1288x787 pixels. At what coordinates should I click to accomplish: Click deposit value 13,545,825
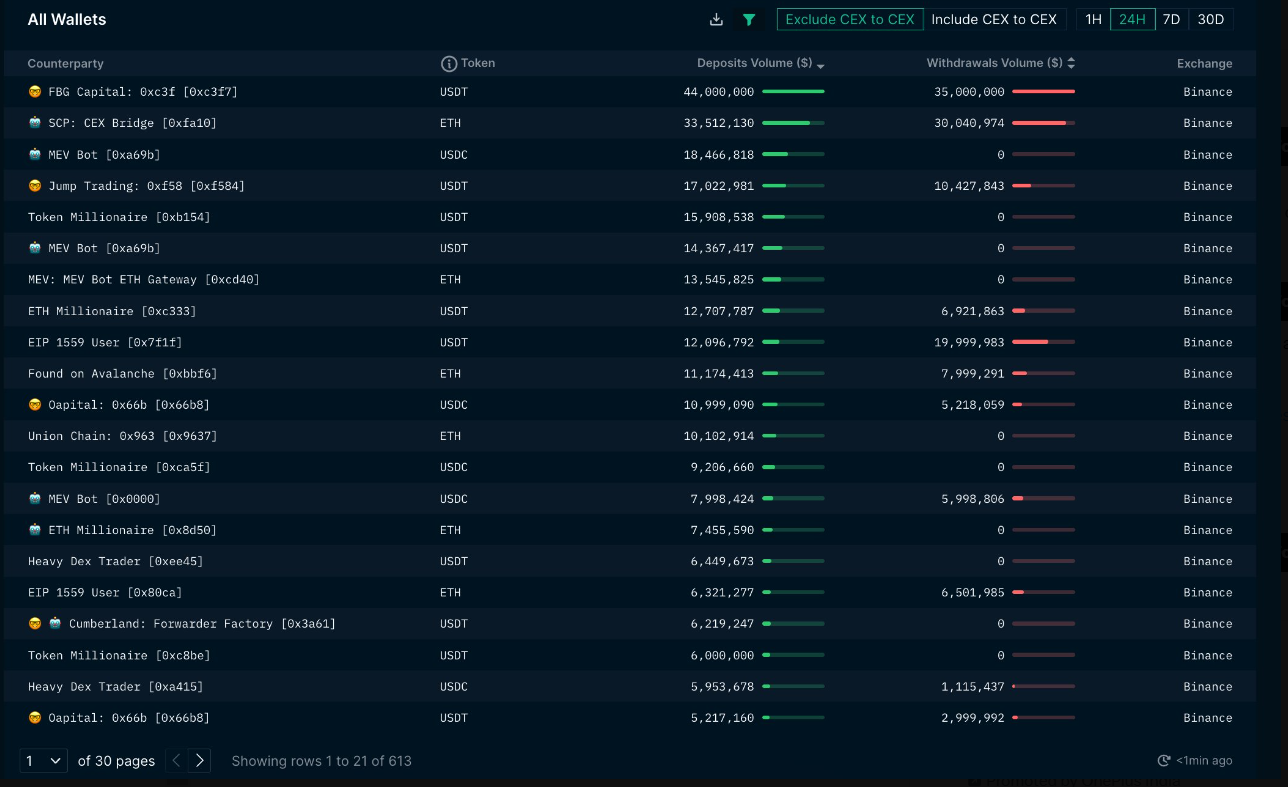coord(719,280)
